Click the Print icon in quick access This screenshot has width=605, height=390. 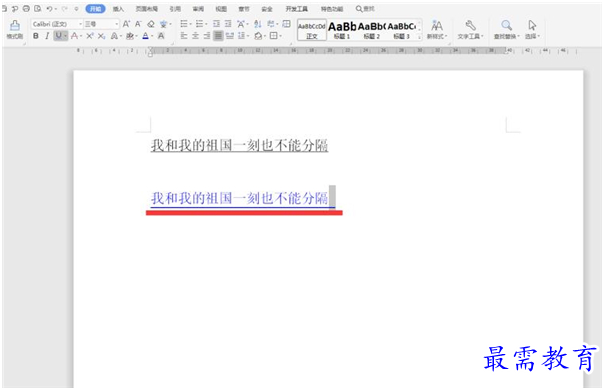click(26, 8)
